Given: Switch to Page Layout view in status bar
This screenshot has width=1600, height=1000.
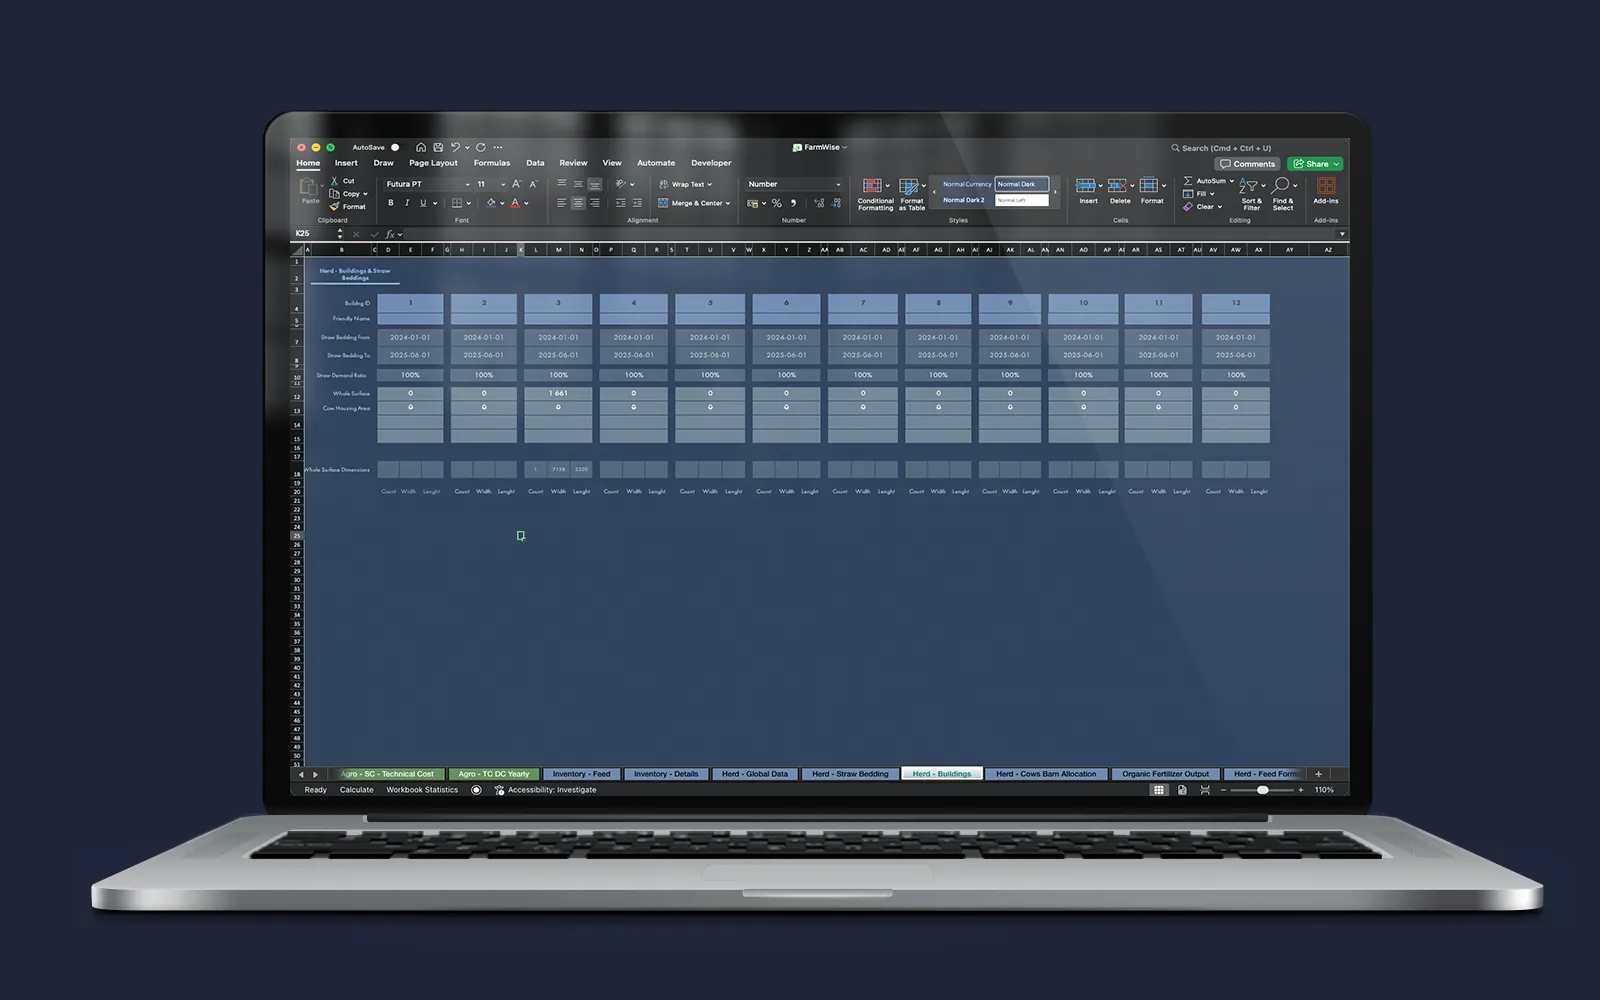Looking at the screenshot, I should point(1182,790).
